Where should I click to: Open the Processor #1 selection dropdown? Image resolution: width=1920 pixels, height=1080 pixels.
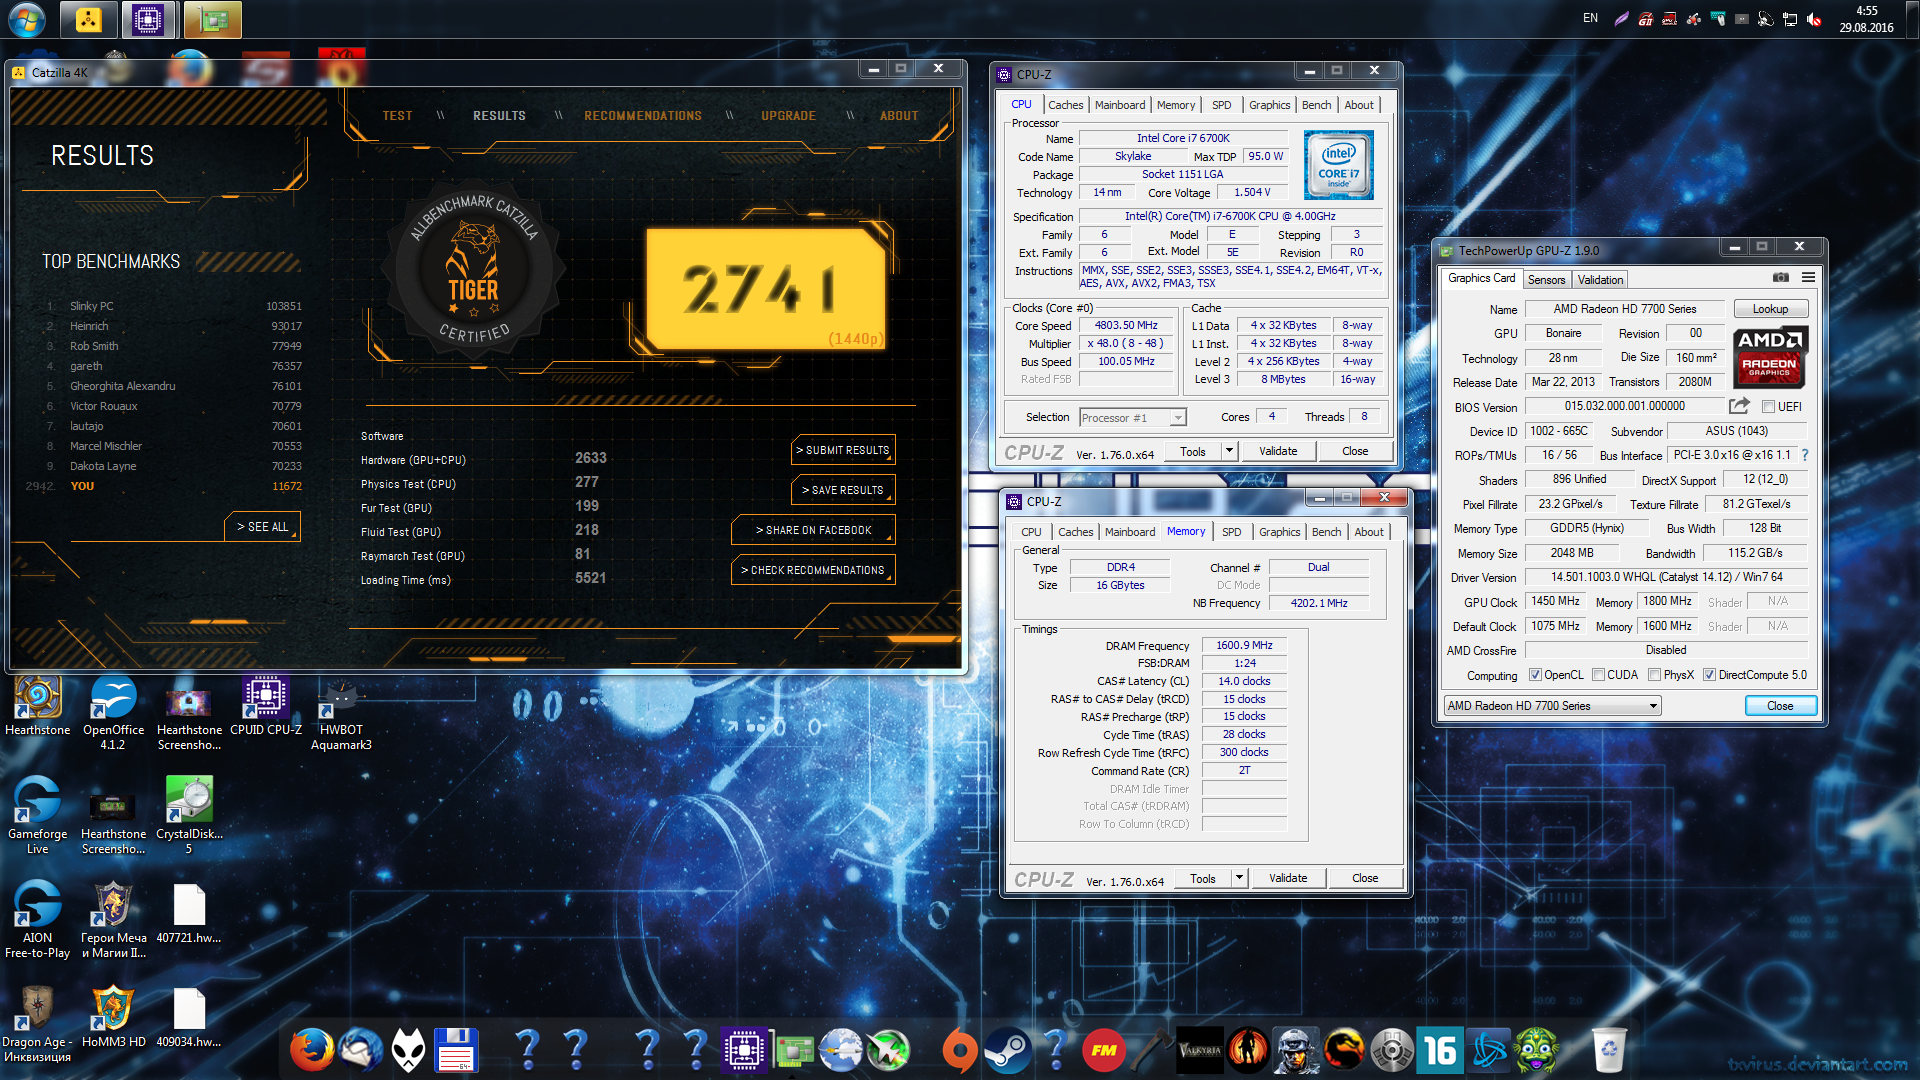(1133, 418)
